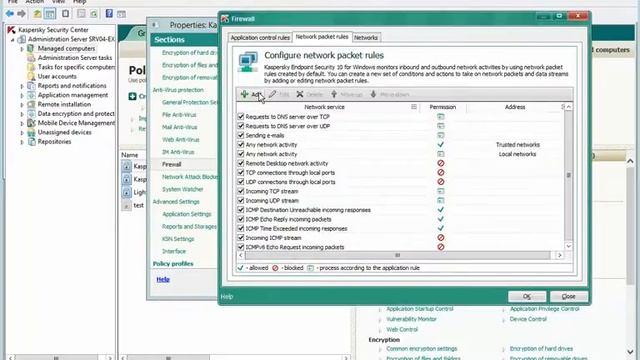The image size is (640, 360).
Task: Click the rules list vertical scrollbar thumb
Action: point(568,176)
